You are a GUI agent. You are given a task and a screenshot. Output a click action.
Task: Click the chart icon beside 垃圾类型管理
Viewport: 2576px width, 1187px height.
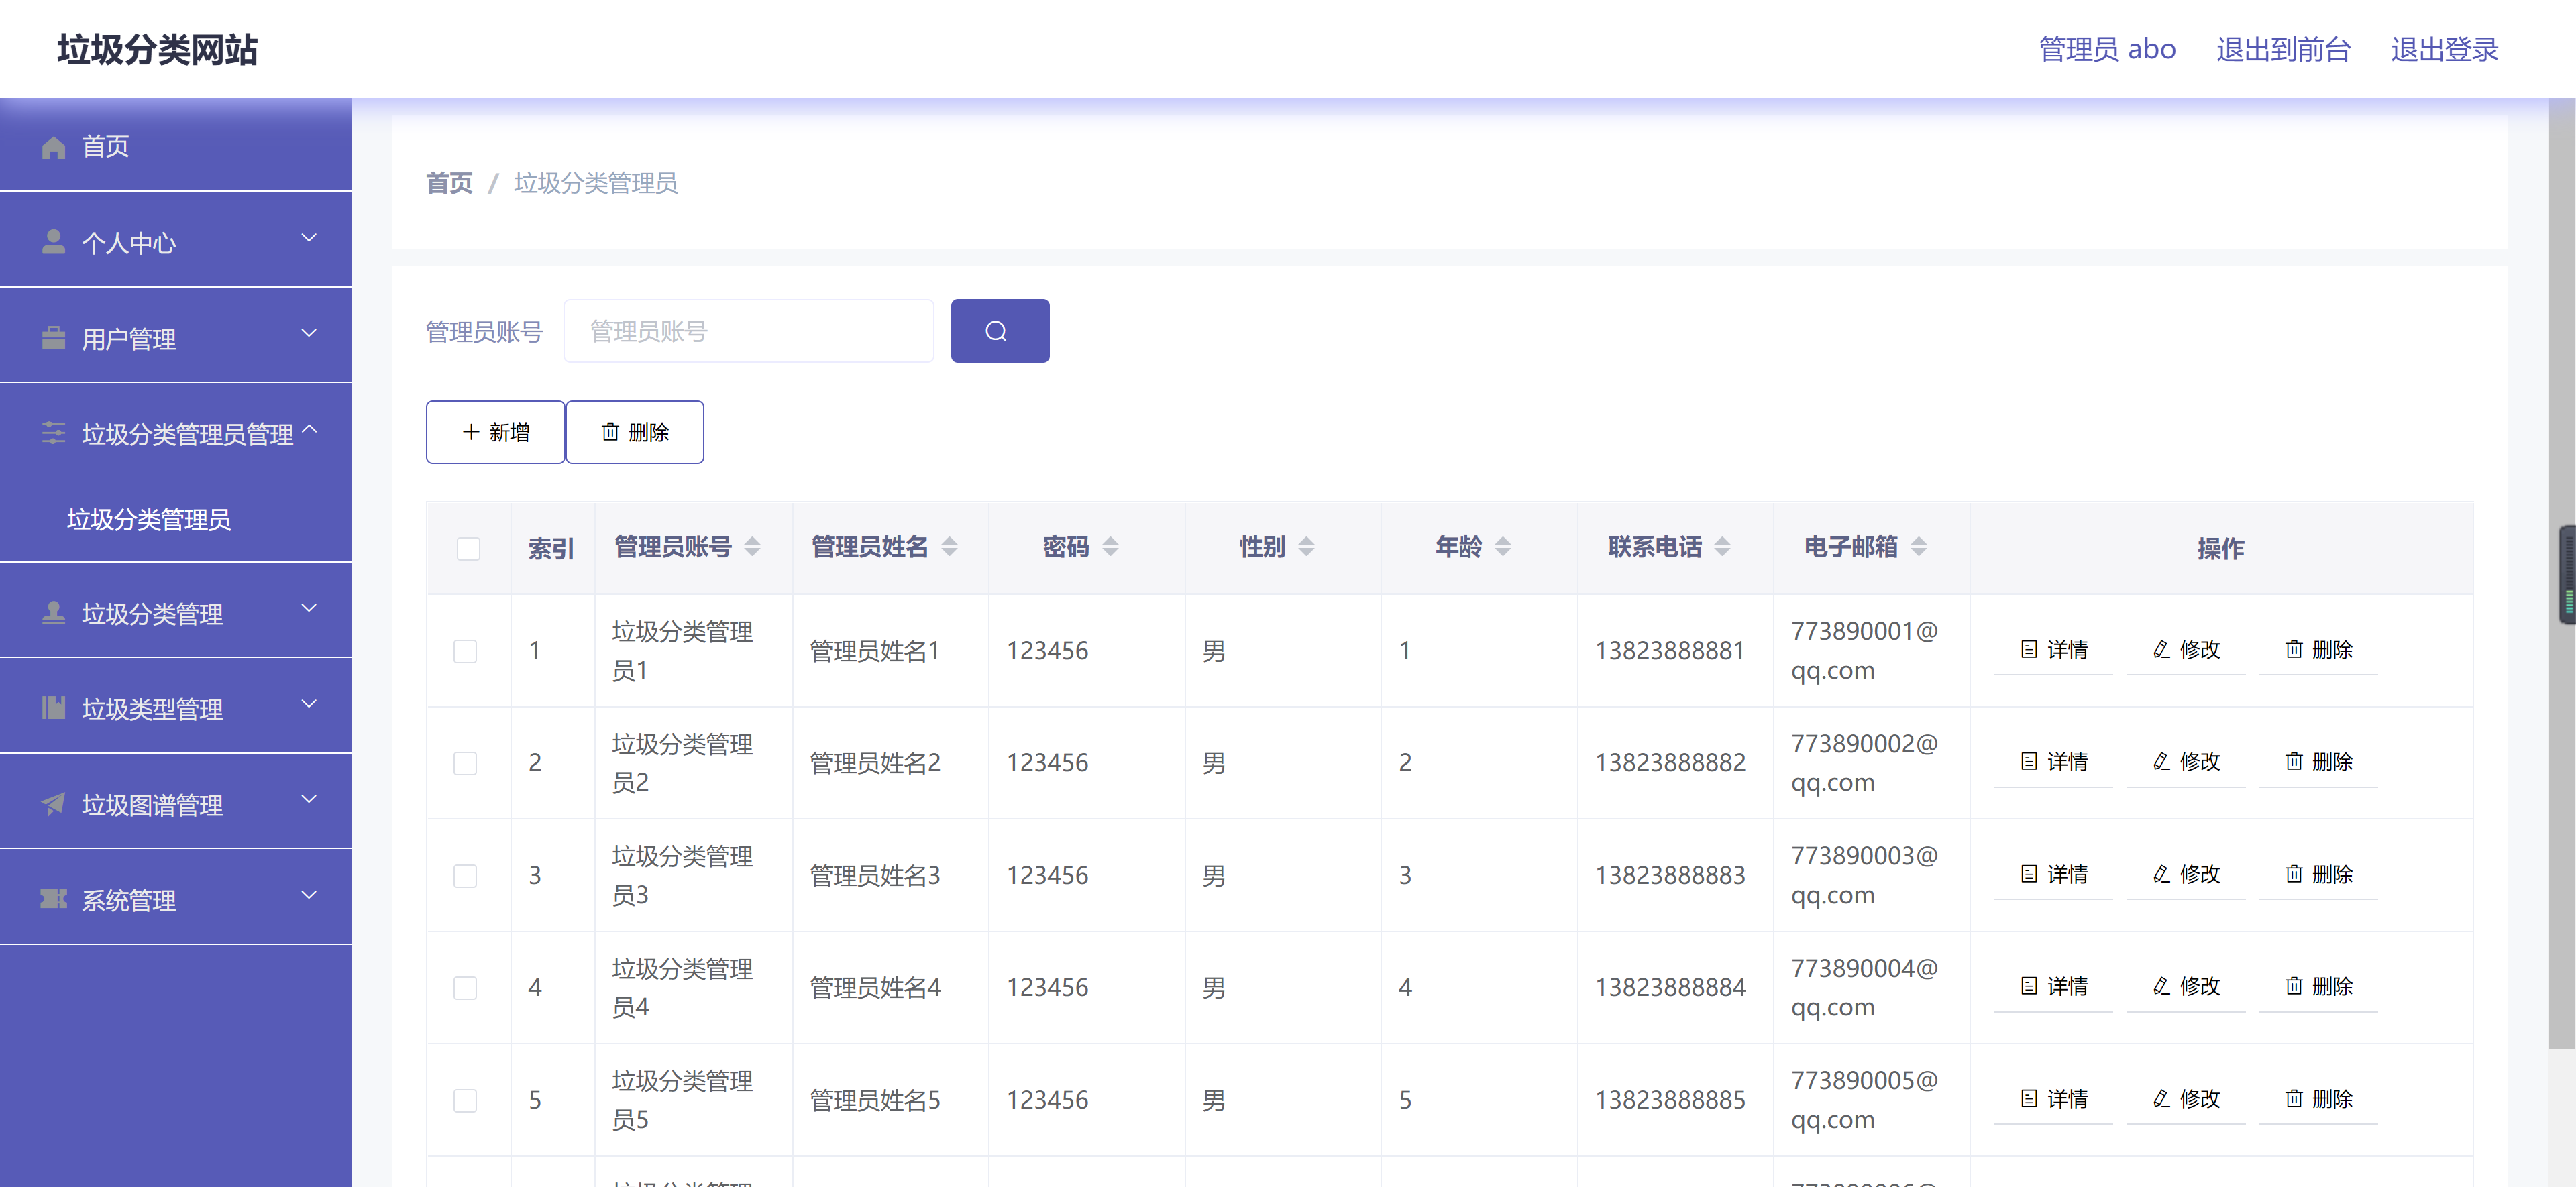coord(53,707)
